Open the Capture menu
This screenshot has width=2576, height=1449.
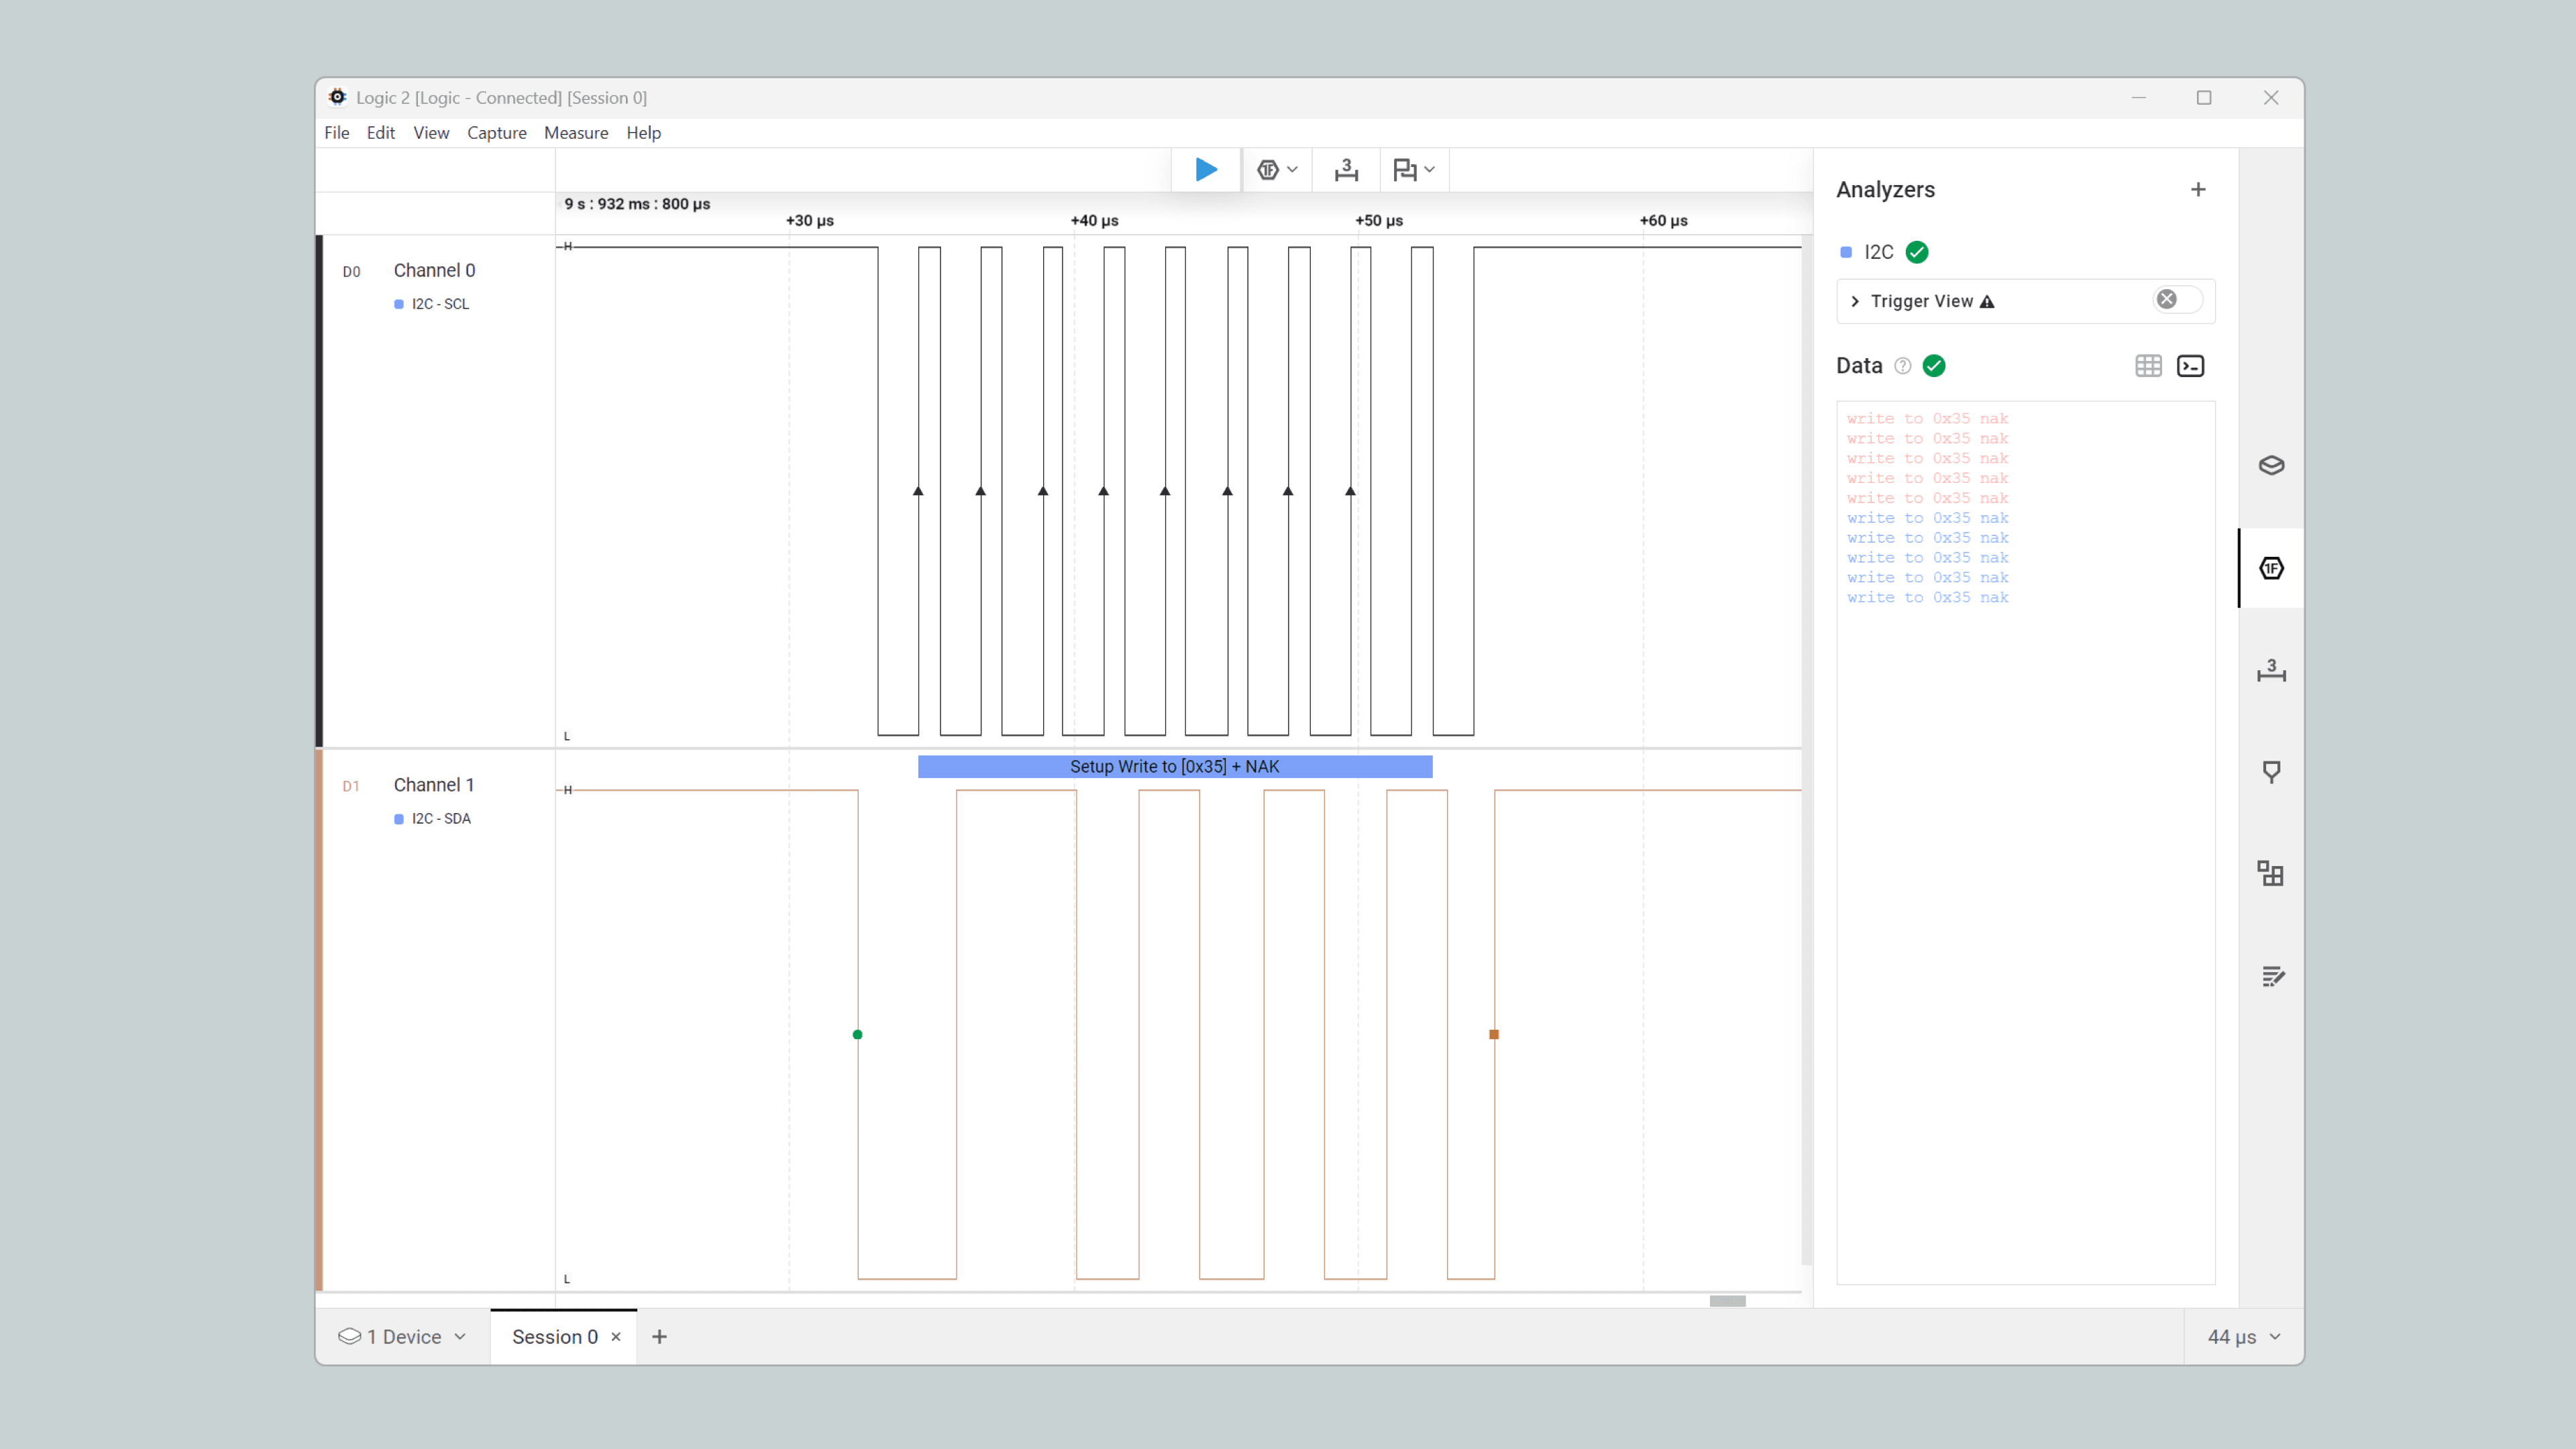[496, 133]
